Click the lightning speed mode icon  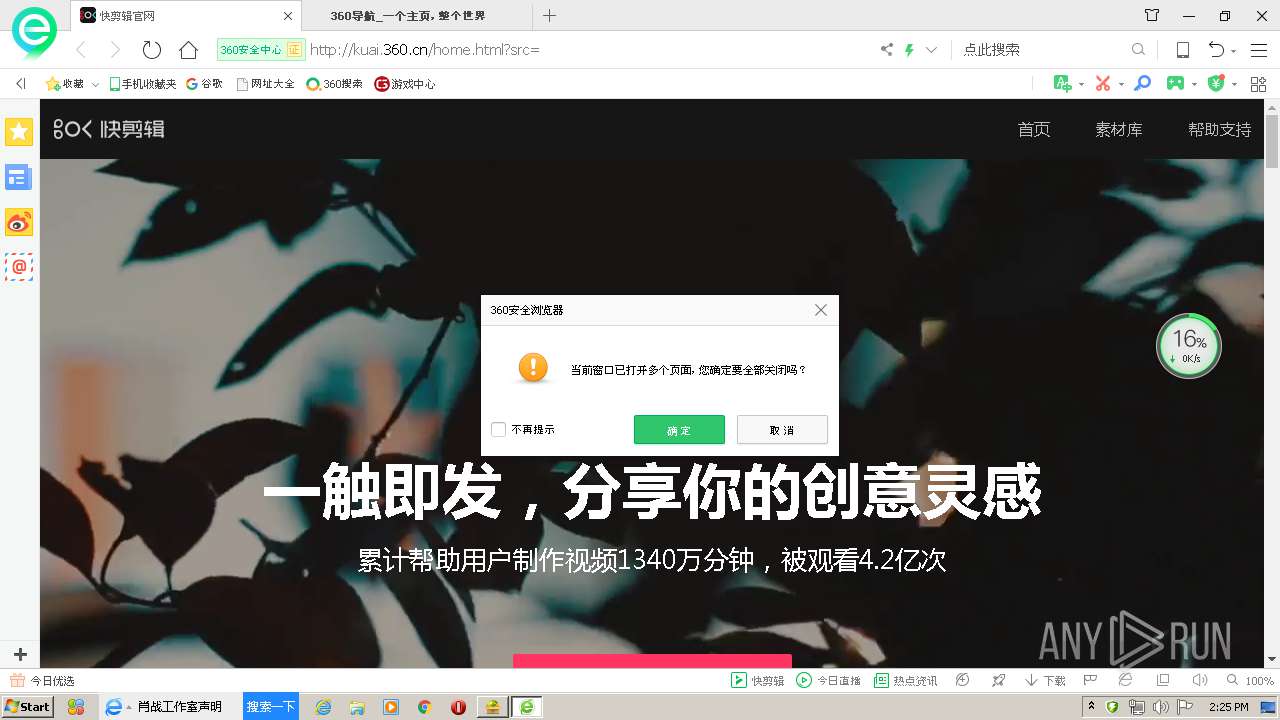click(909, 50)
